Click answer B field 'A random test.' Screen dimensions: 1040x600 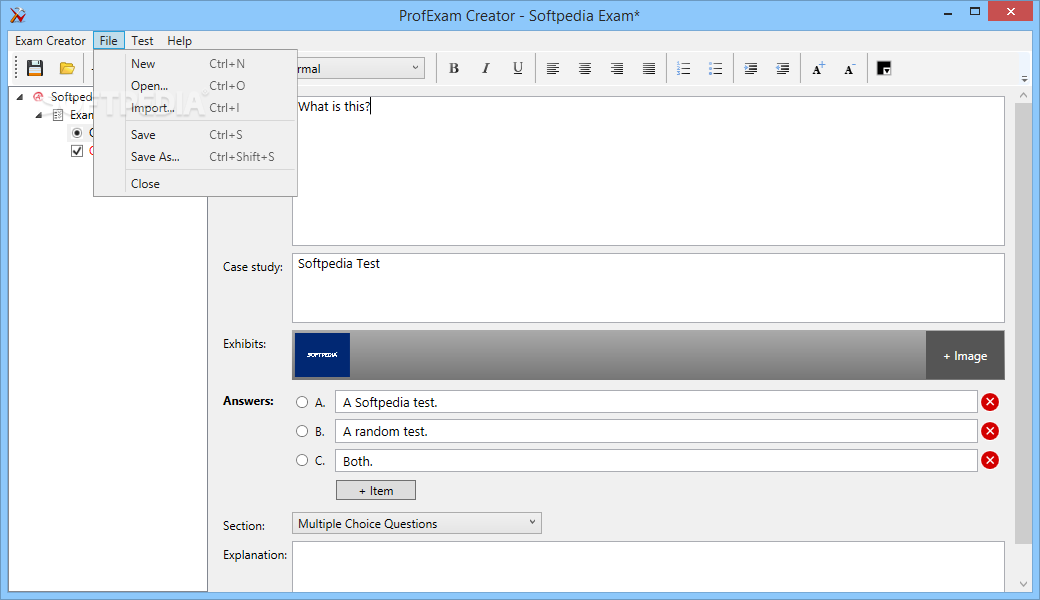click(656, 431)
